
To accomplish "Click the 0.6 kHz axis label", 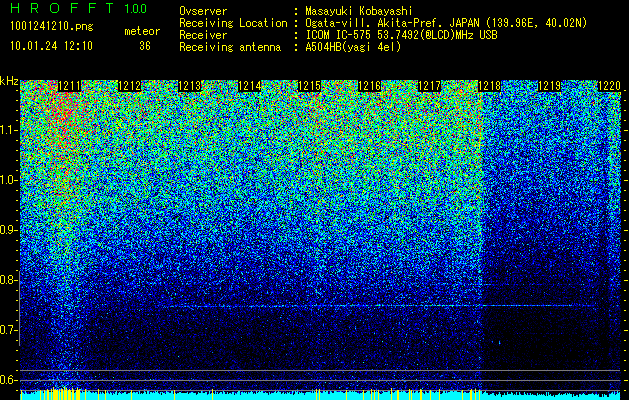I will 8,380.
